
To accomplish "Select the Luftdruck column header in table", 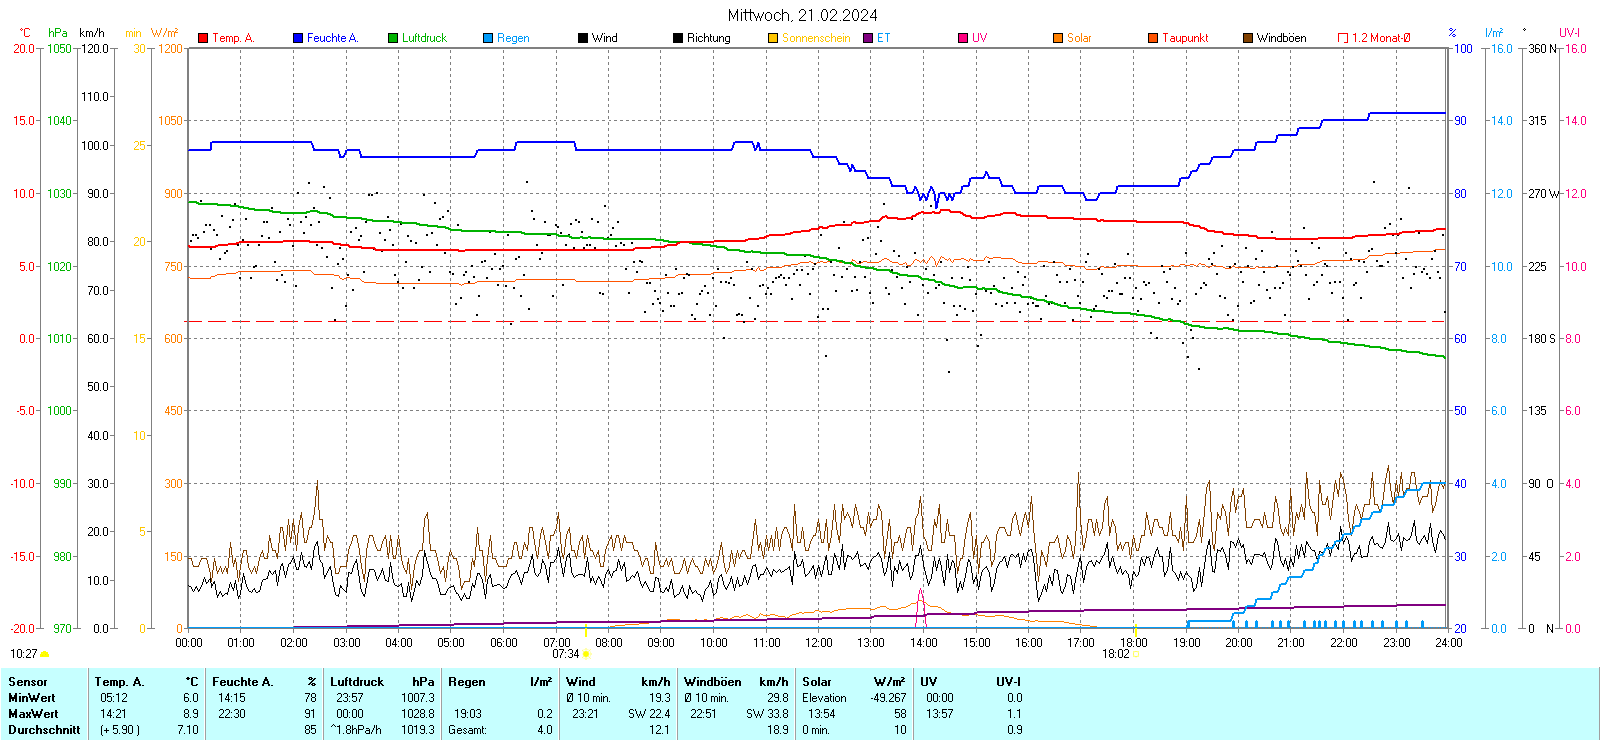I will point(357,682).
